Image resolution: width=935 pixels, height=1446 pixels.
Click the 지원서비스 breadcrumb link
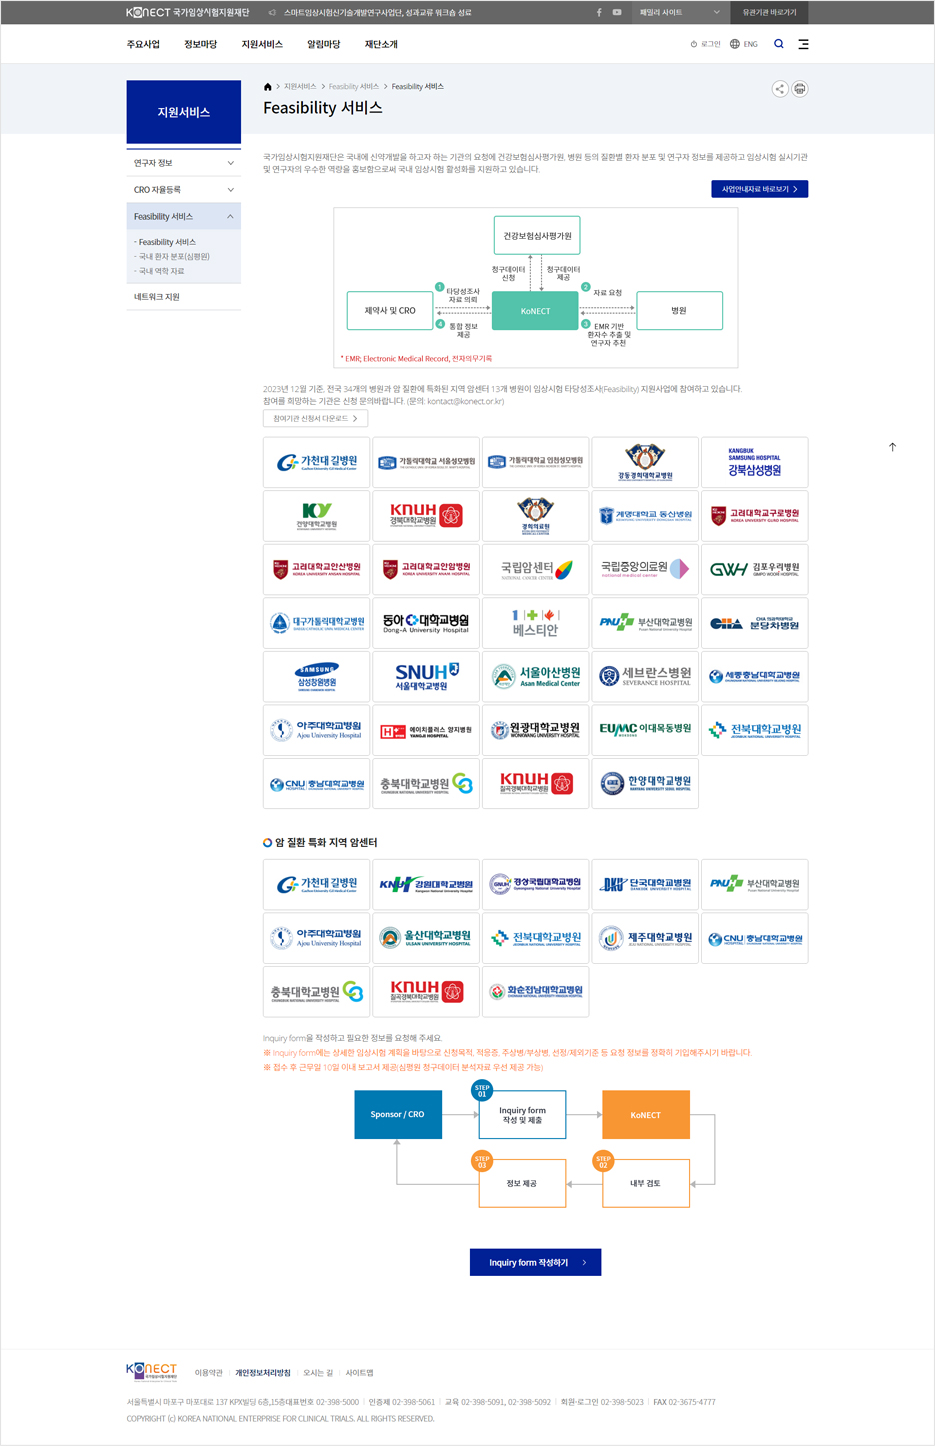point(300,87)
